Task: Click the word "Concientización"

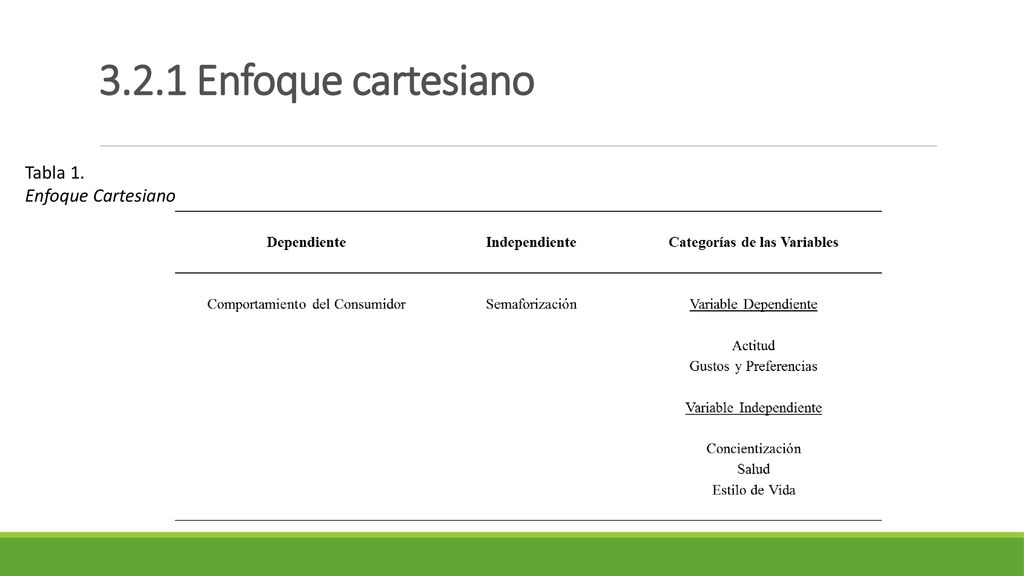Action: pos(753,449)
